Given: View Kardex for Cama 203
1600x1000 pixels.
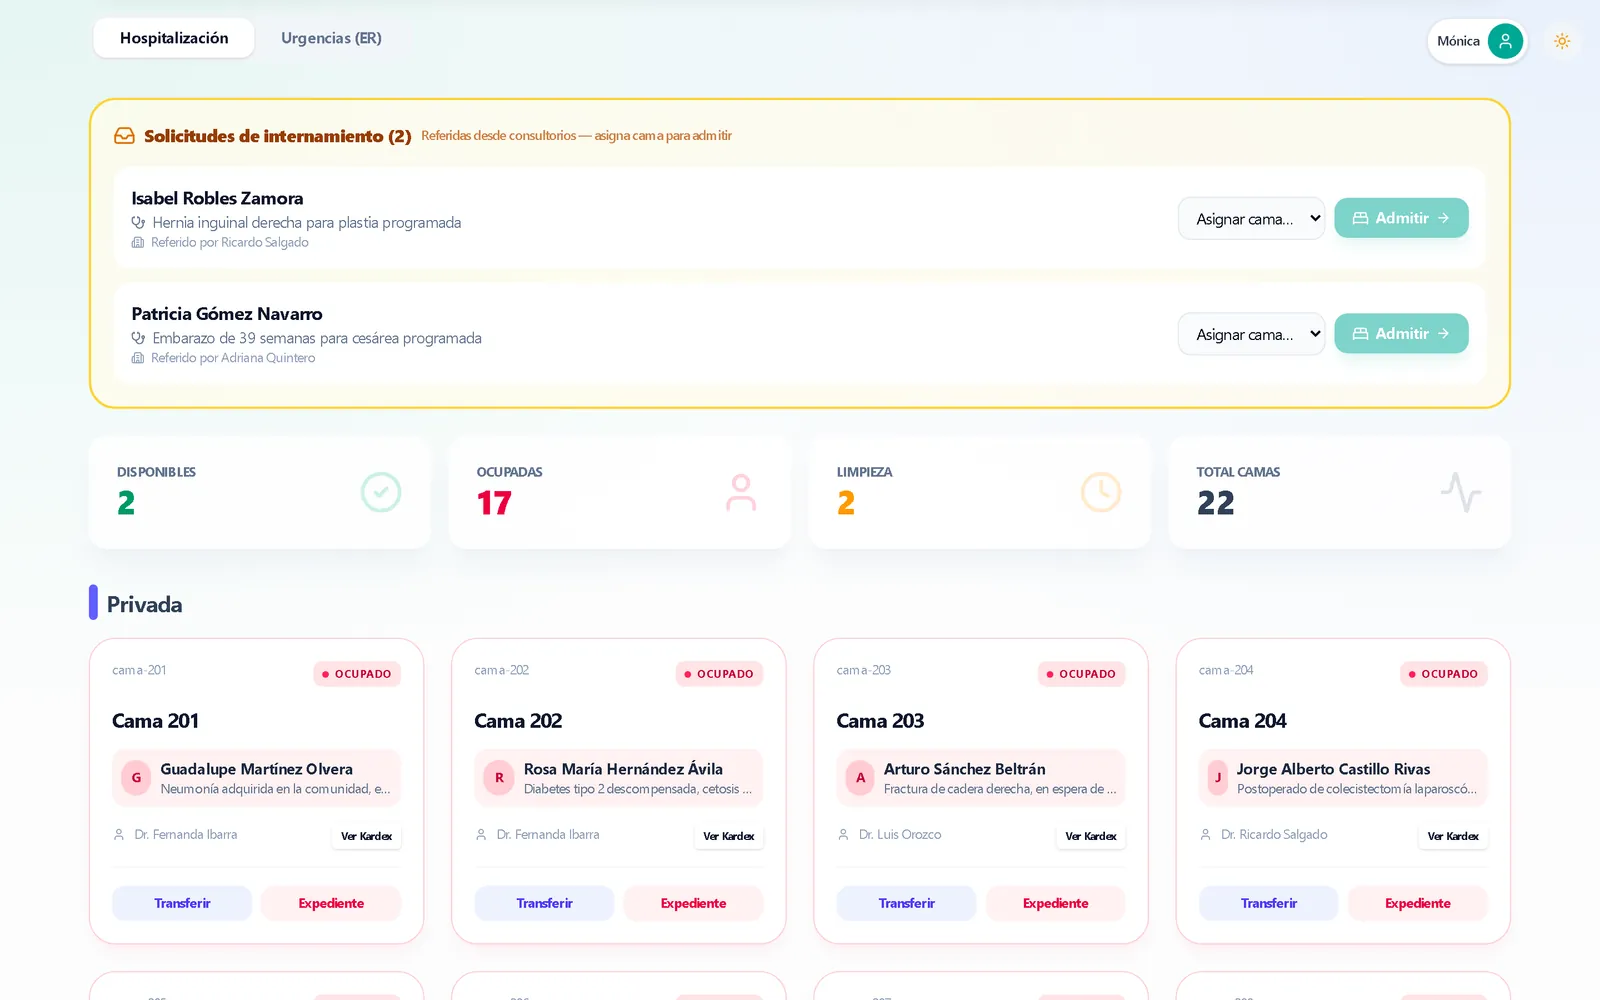Looking at the screenshot, I should click(1090, 836).
